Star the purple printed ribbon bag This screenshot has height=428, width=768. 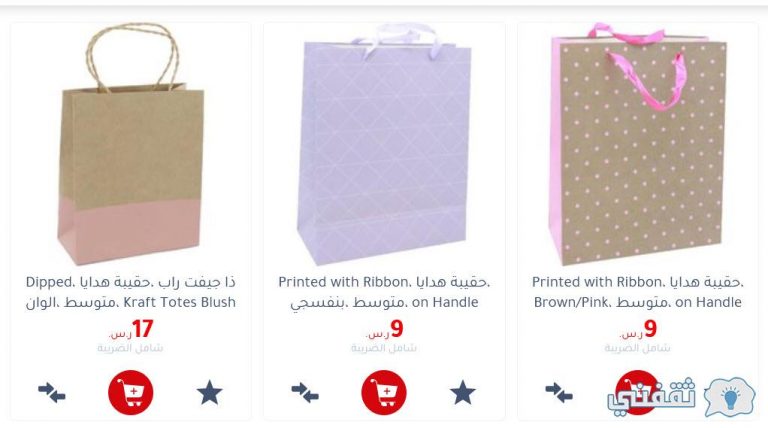click(x=463, y=393)
